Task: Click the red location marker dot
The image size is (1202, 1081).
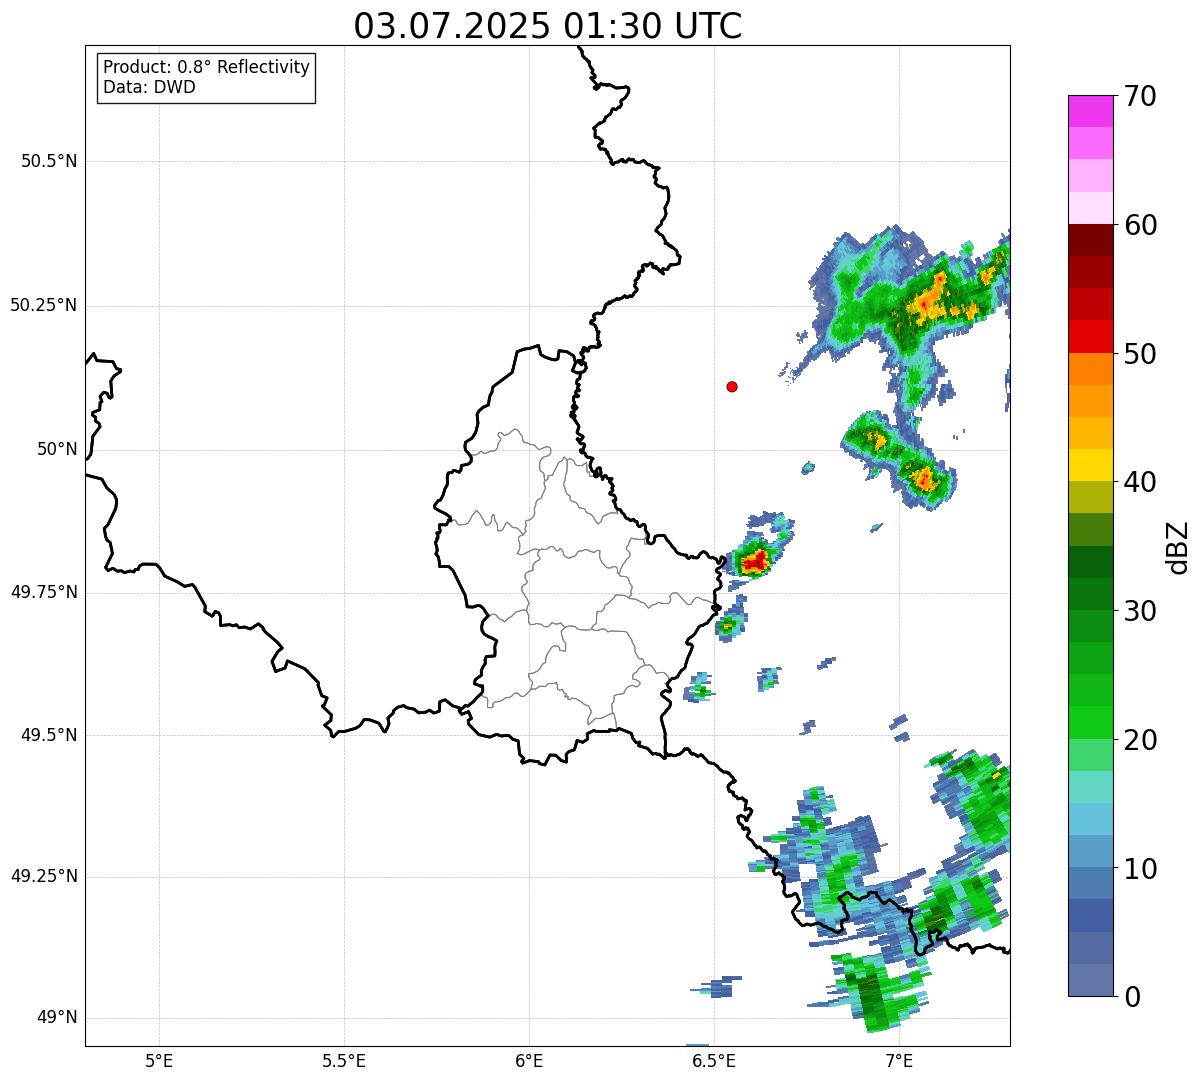Action: coord(732,386)
